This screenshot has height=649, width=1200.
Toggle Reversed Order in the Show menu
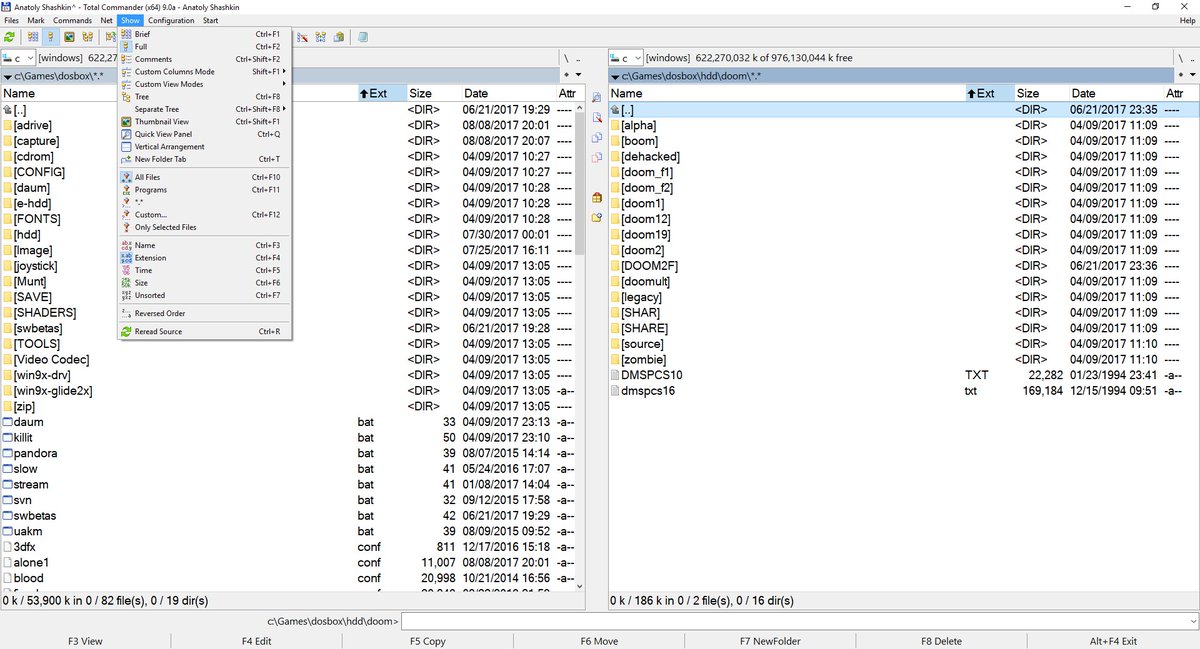(x=204, y=313)
